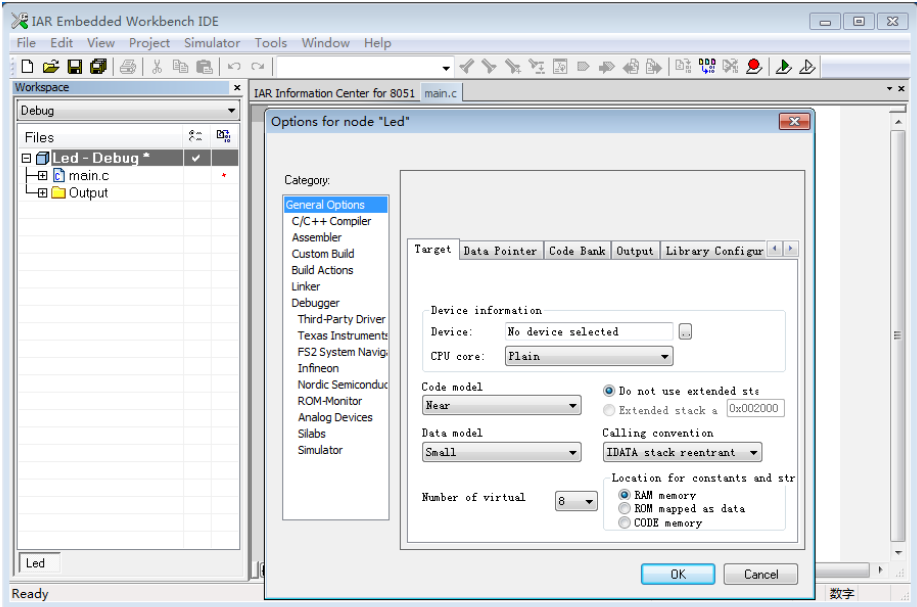This screenshot has height=607, width=917.
Task: Confirm options with OK button
Action: tap(678, 574)
